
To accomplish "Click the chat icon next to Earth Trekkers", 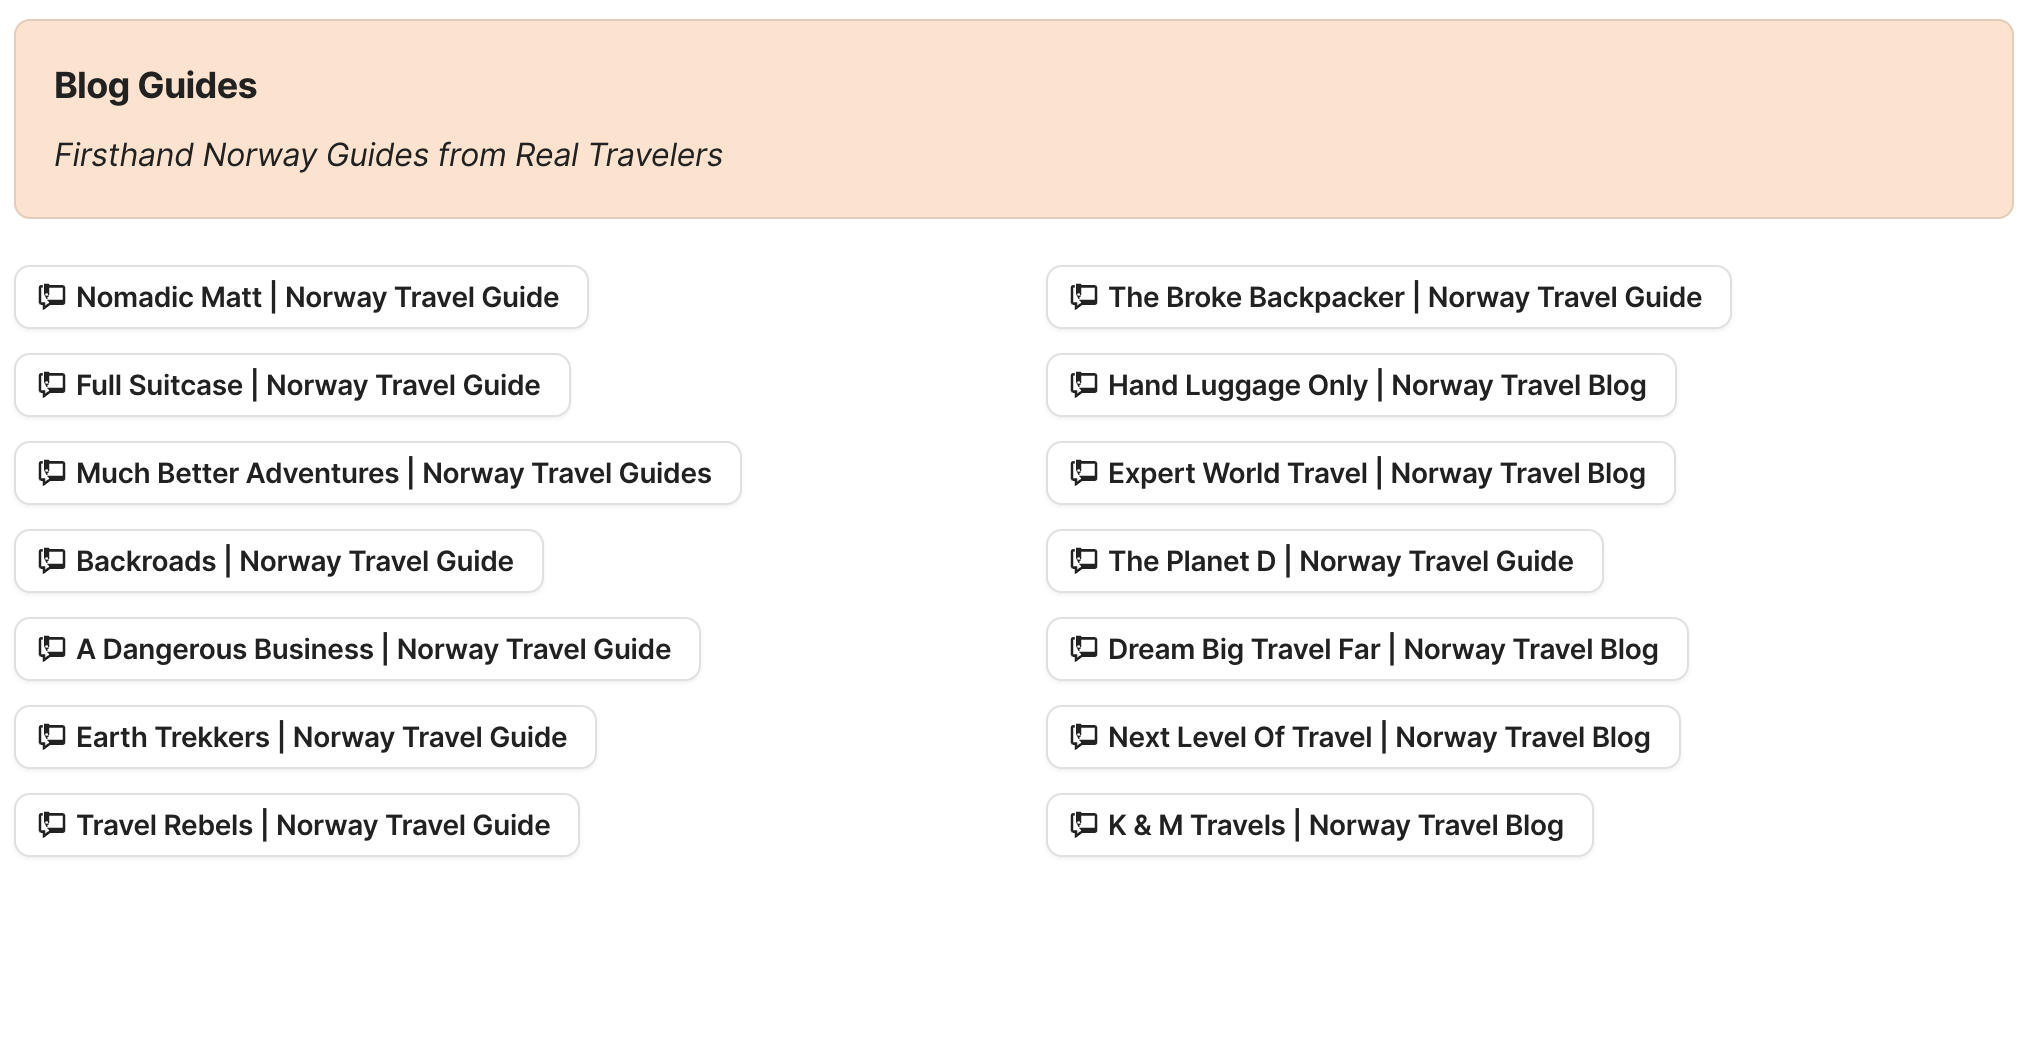I will [51, 736].
